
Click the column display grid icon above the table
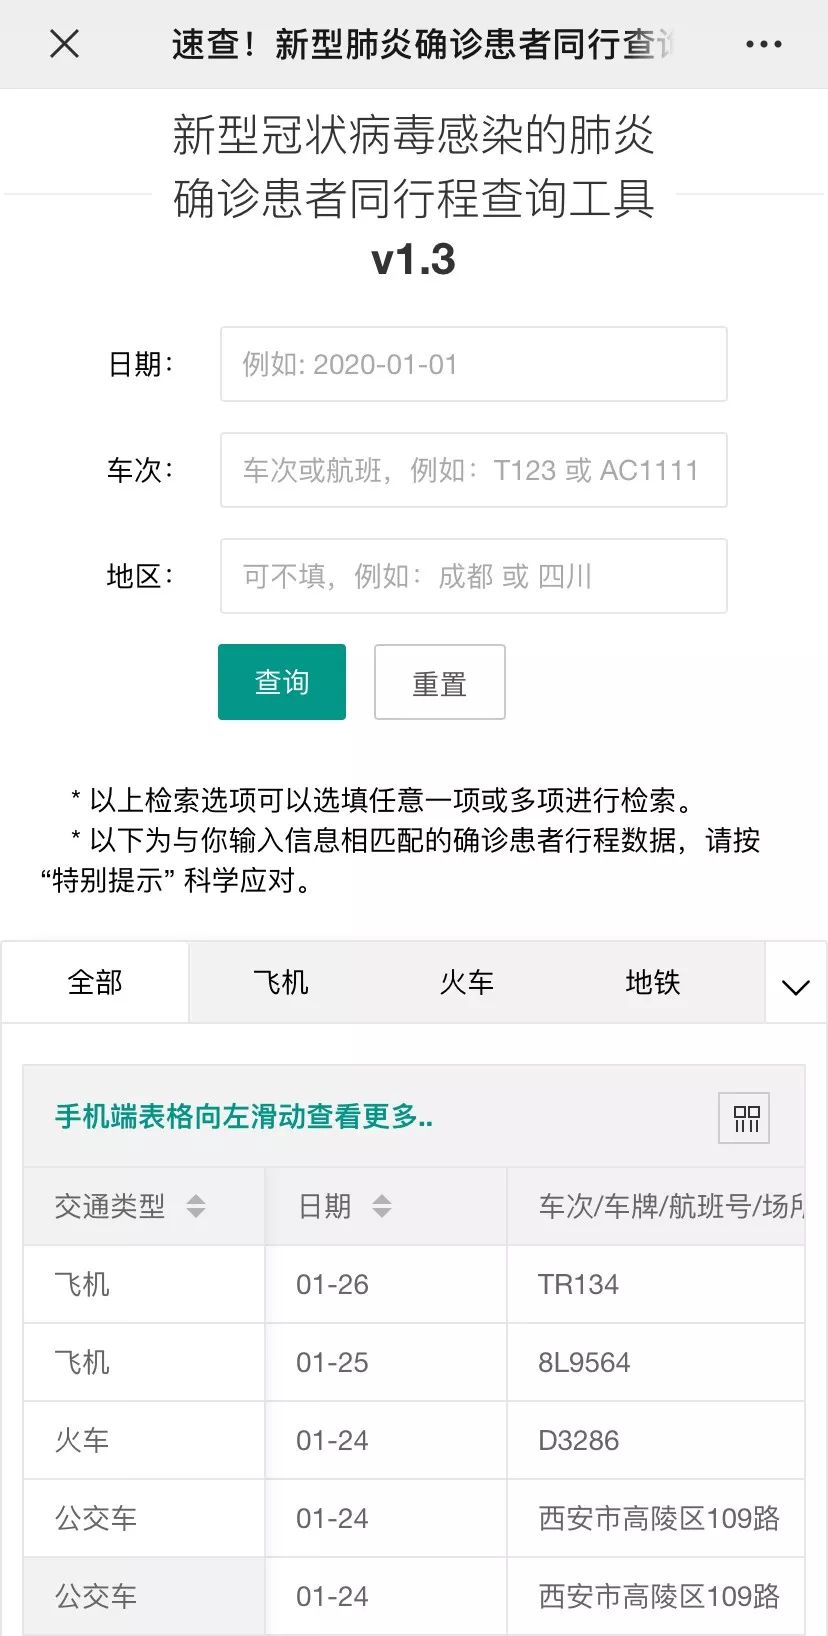pyautogui.click(x=743, y=1118)
